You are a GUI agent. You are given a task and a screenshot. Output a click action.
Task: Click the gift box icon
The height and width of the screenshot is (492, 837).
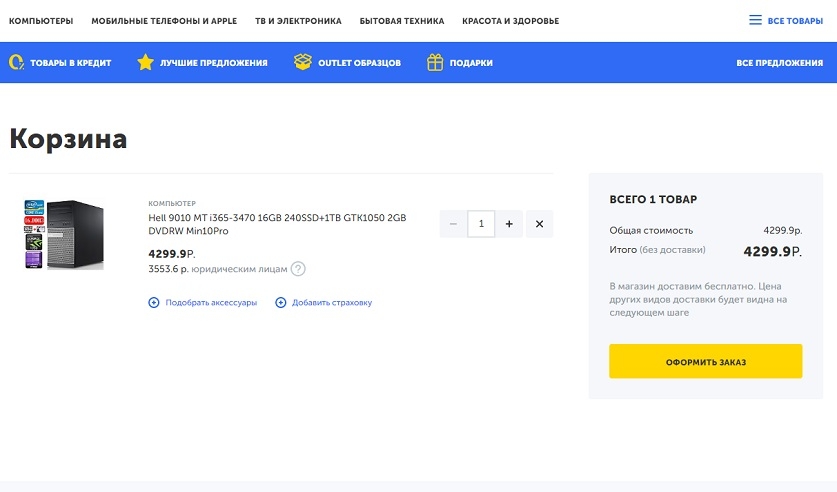pos(435,63)
